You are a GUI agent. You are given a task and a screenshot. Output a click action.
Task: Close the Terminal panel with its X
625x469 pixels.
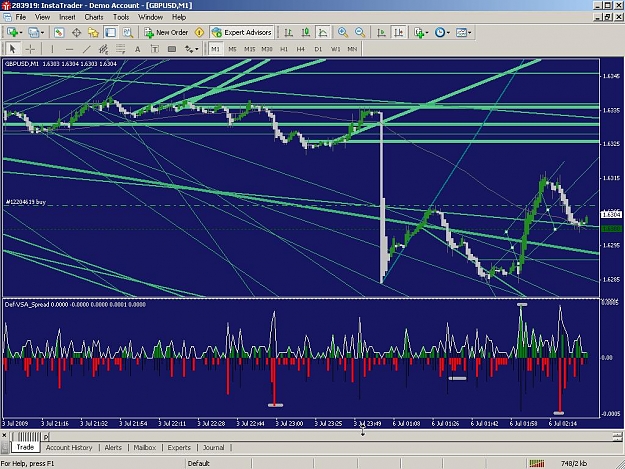[4, 436]
